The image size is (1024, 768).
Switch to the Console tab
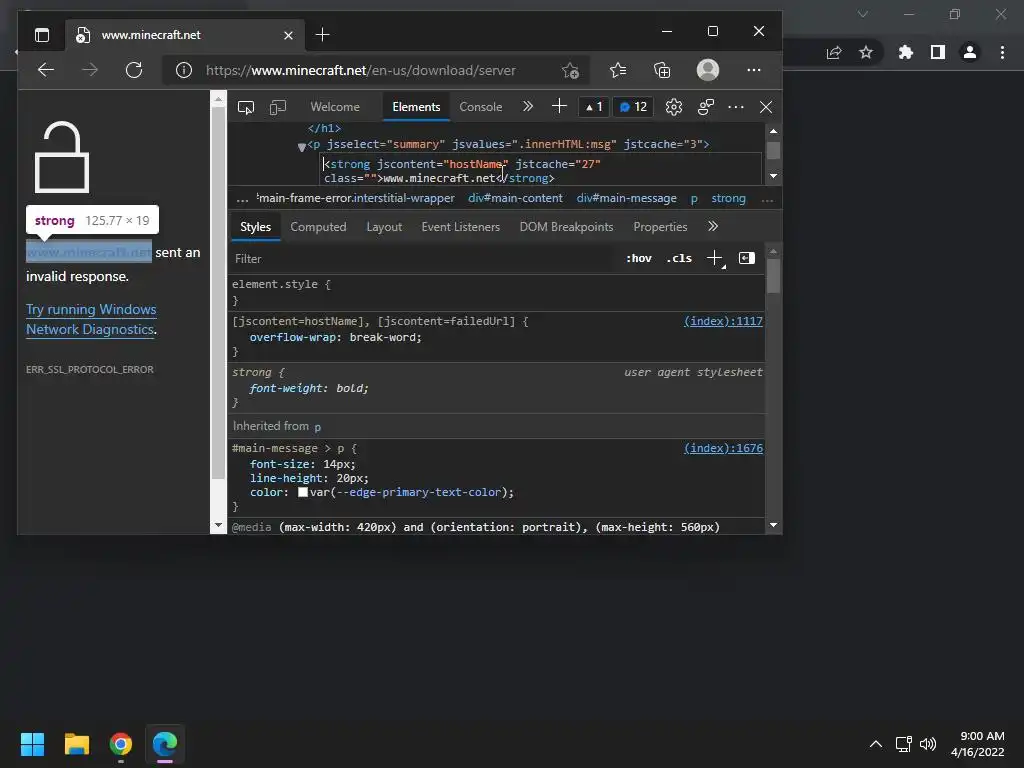pos(481,106)
